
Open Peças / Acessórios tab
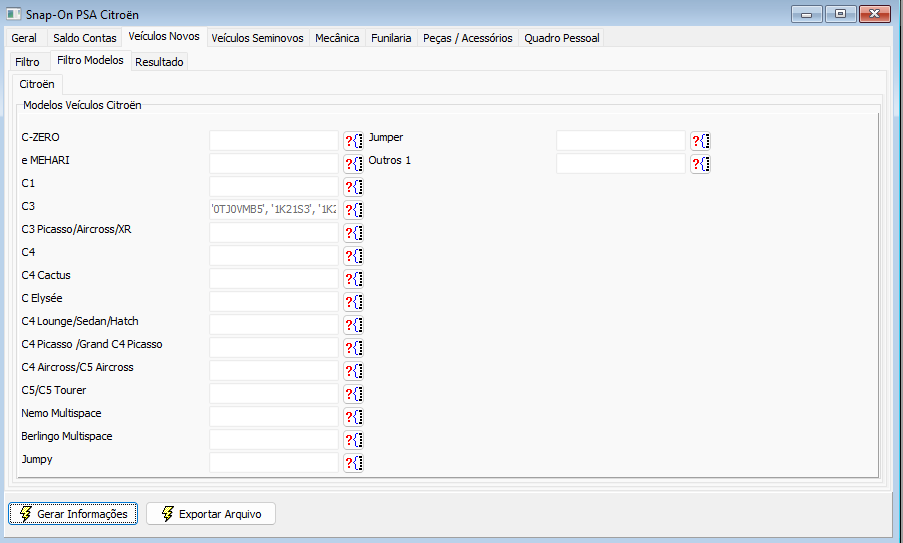click(468, 38)
